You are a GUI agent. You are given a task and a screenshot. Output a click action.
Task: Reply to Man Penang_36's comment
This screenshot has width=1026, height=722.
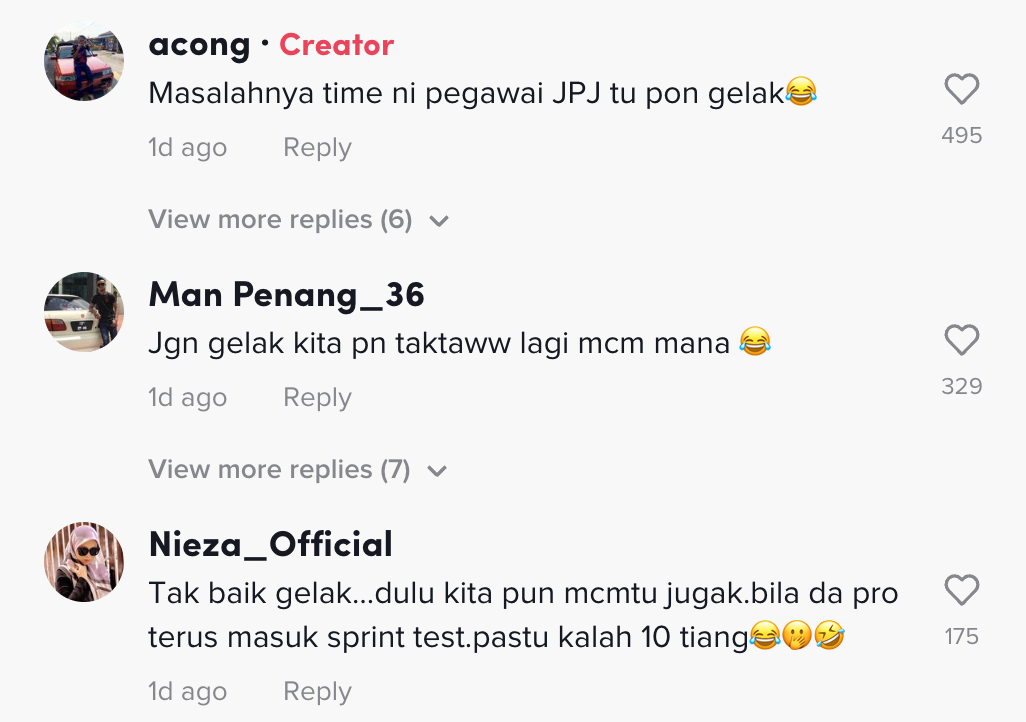(x=317, y=398)
